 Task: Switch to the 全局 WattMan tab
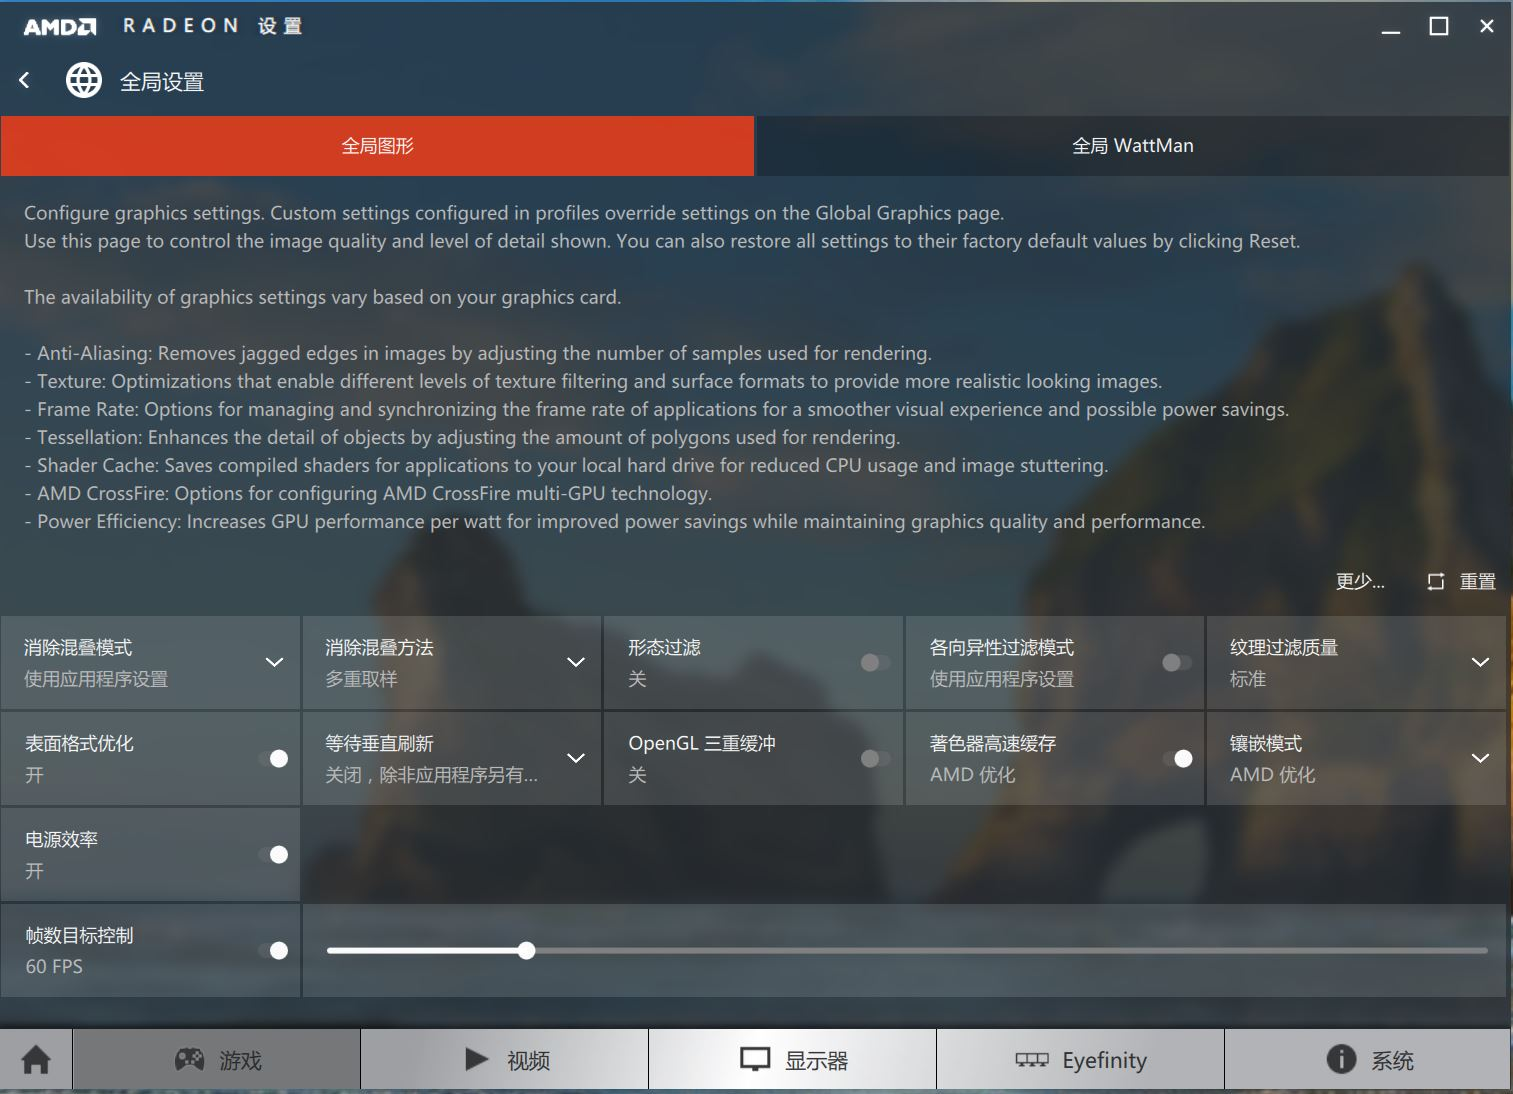tap(1131, 145)
